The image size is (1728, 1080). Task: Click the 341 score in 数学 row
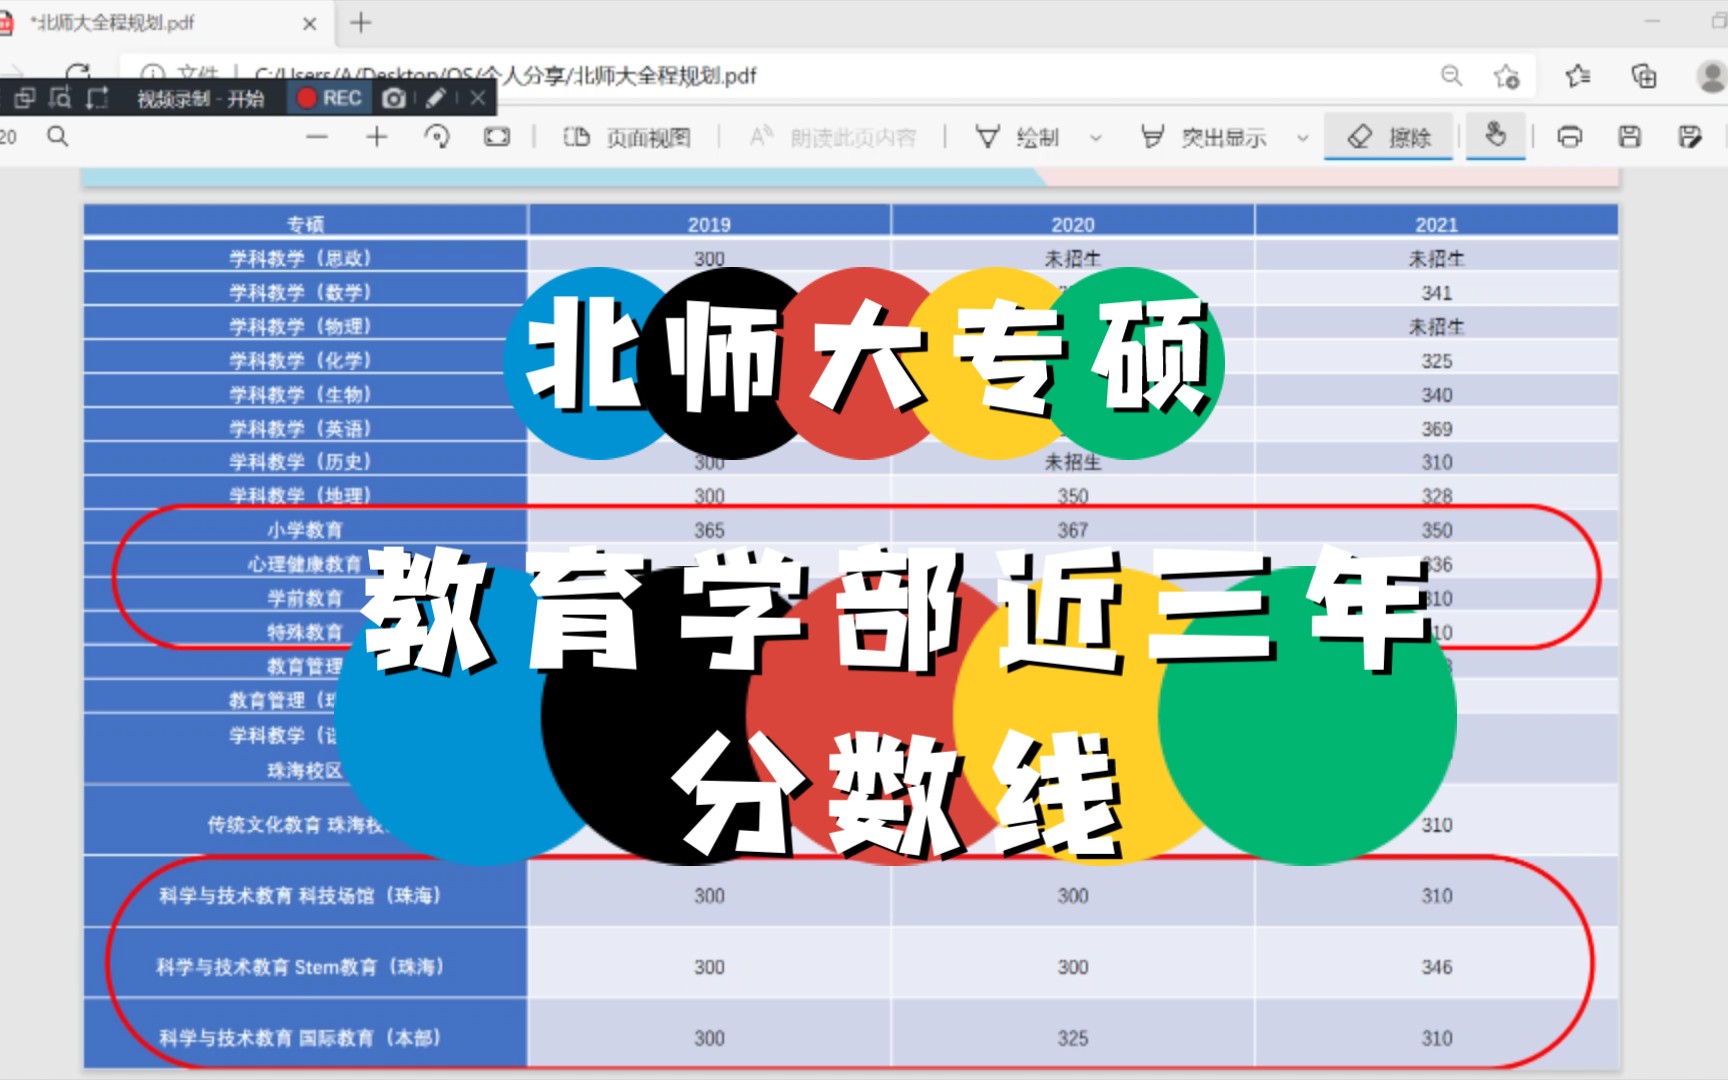click(1437, 293)
